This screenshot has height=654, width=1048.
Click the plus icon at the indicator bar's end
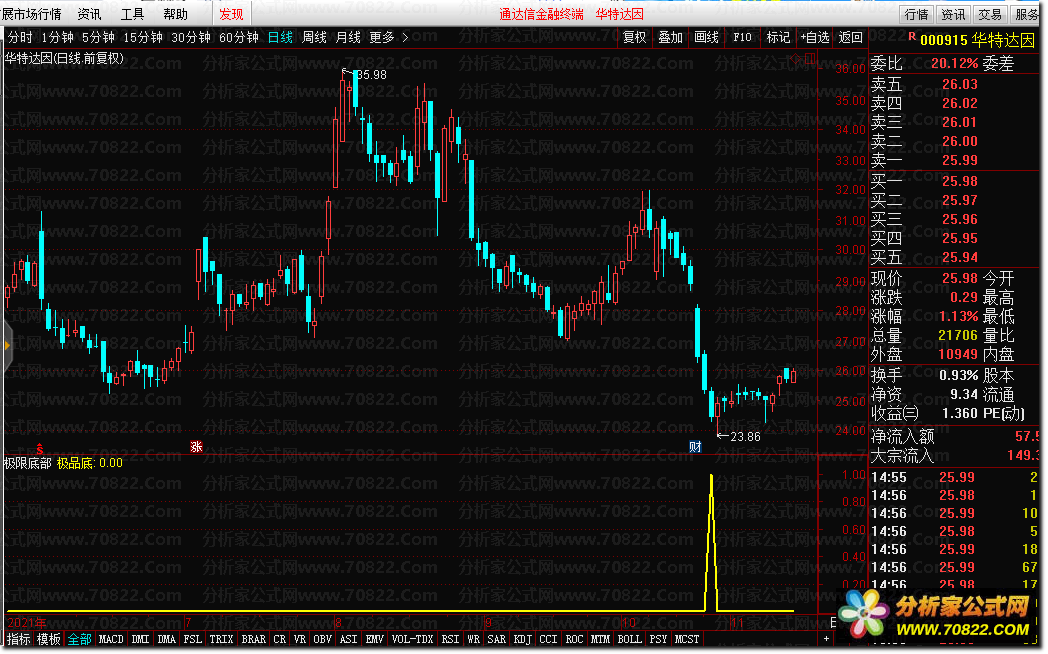(827, 639)
